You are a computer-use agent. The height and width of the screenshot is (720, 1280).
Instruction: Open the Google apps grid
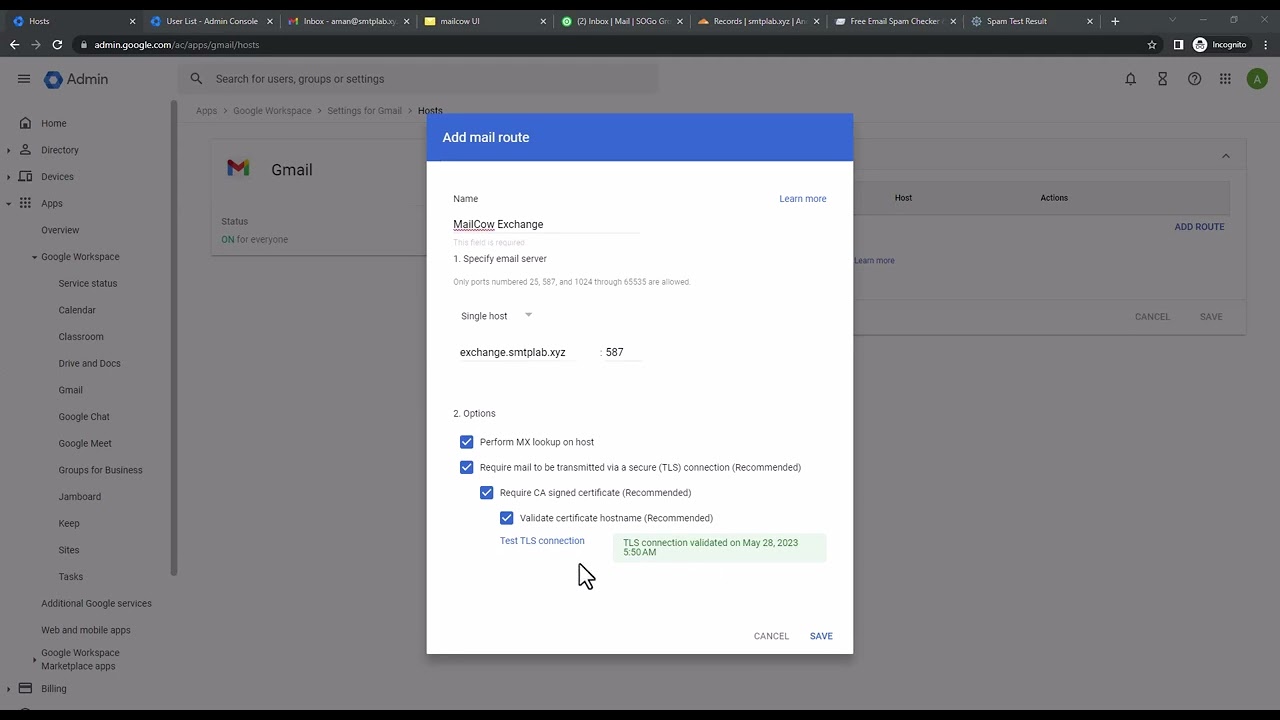point(1225,79)
